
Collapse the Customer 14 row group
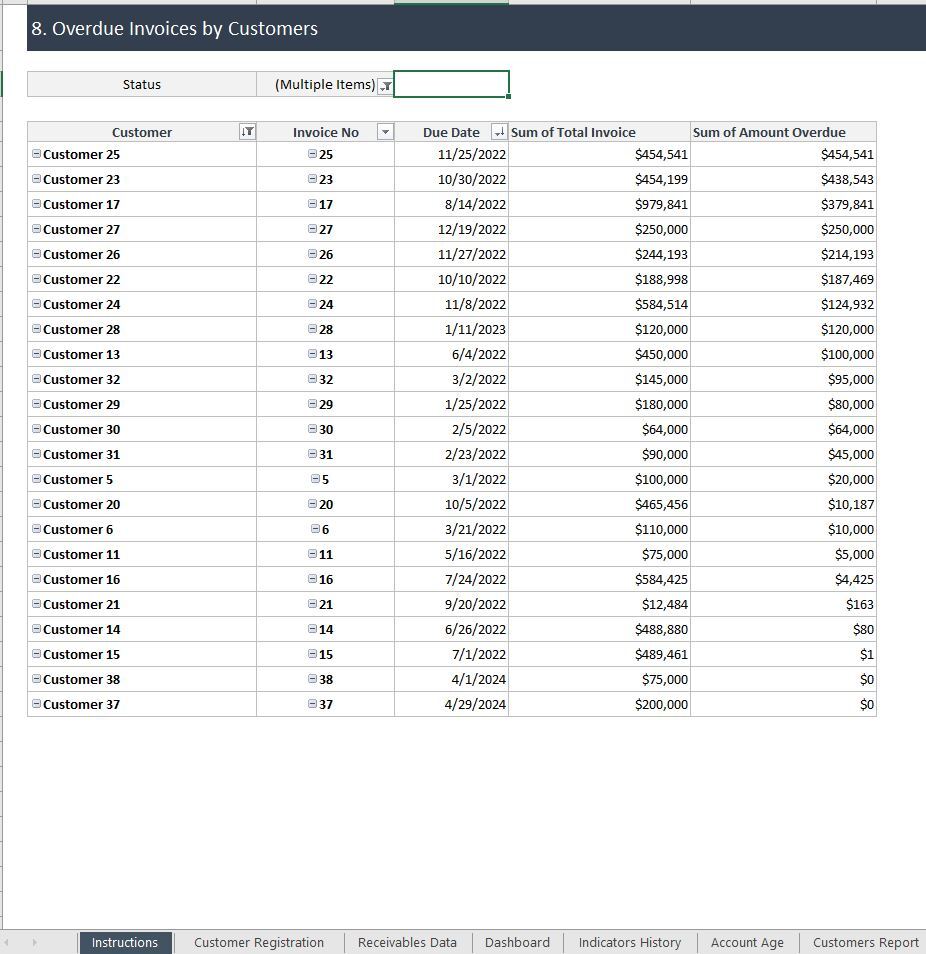[37, 628]
